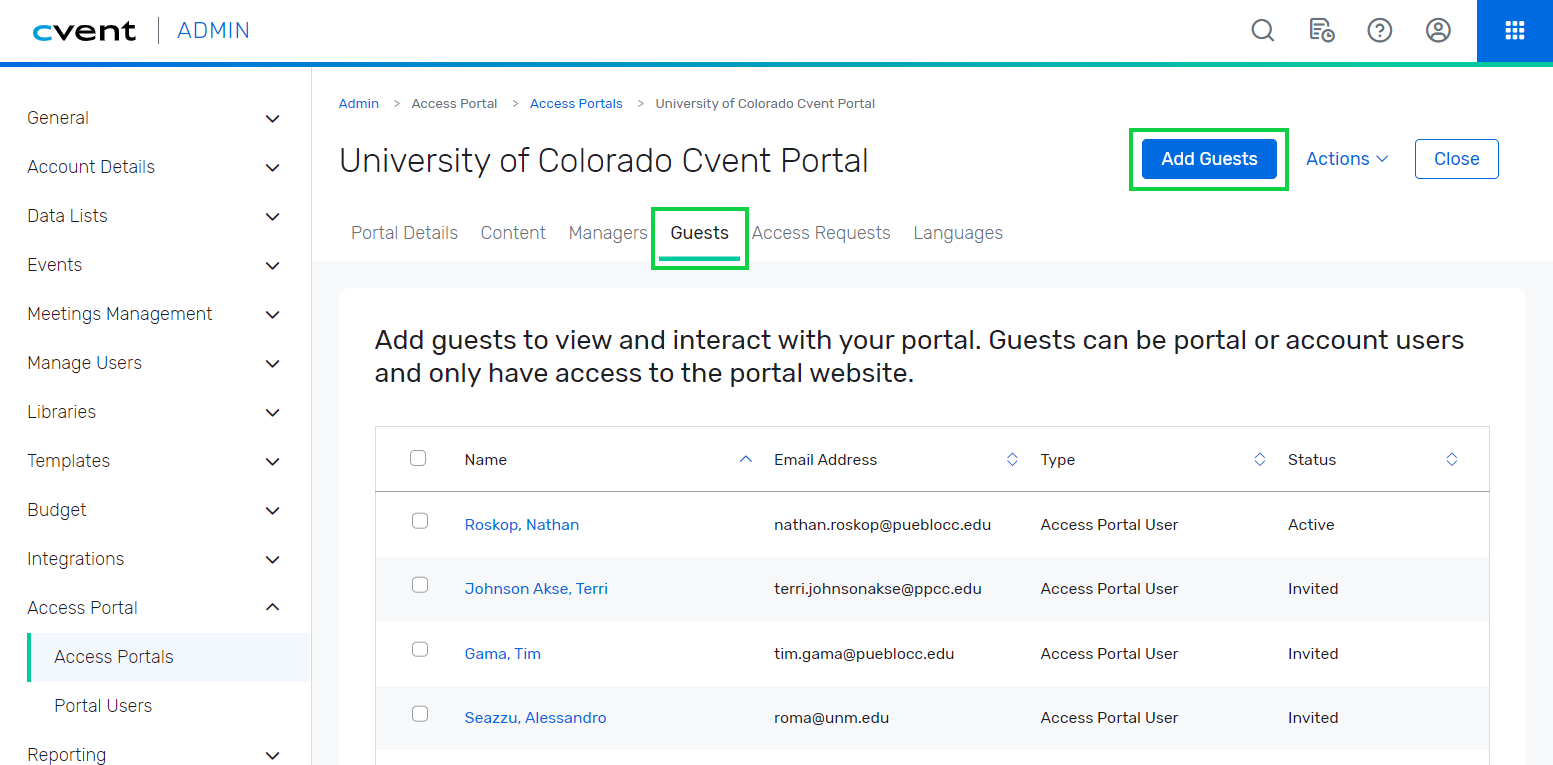1553x765 pixels.
Task: Click the Active status cell
Action: pyautogui.click(x=1311, y=524)
